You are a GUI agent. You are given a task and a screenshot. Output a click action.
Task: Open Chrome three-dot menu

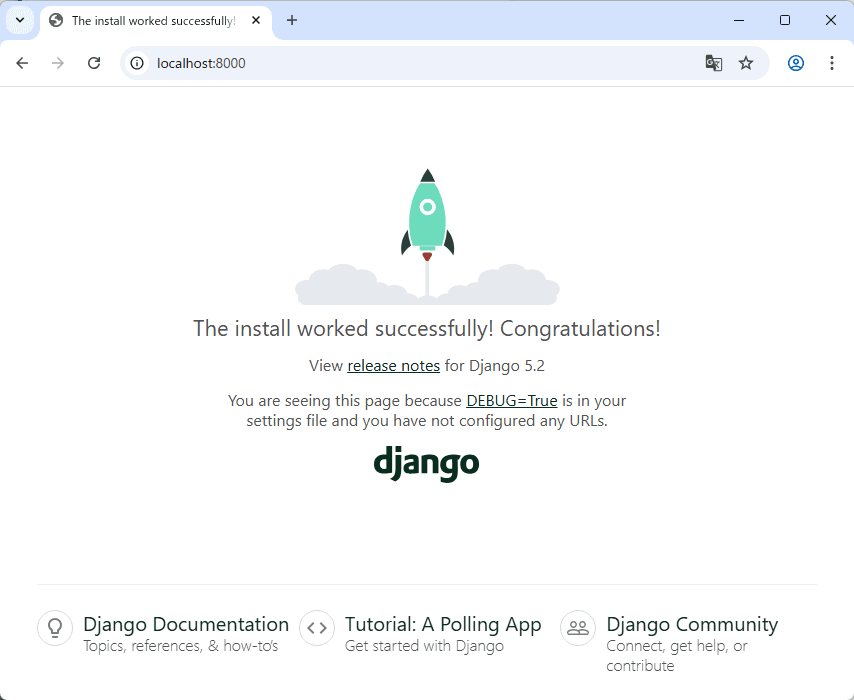[x=832, y=63]
